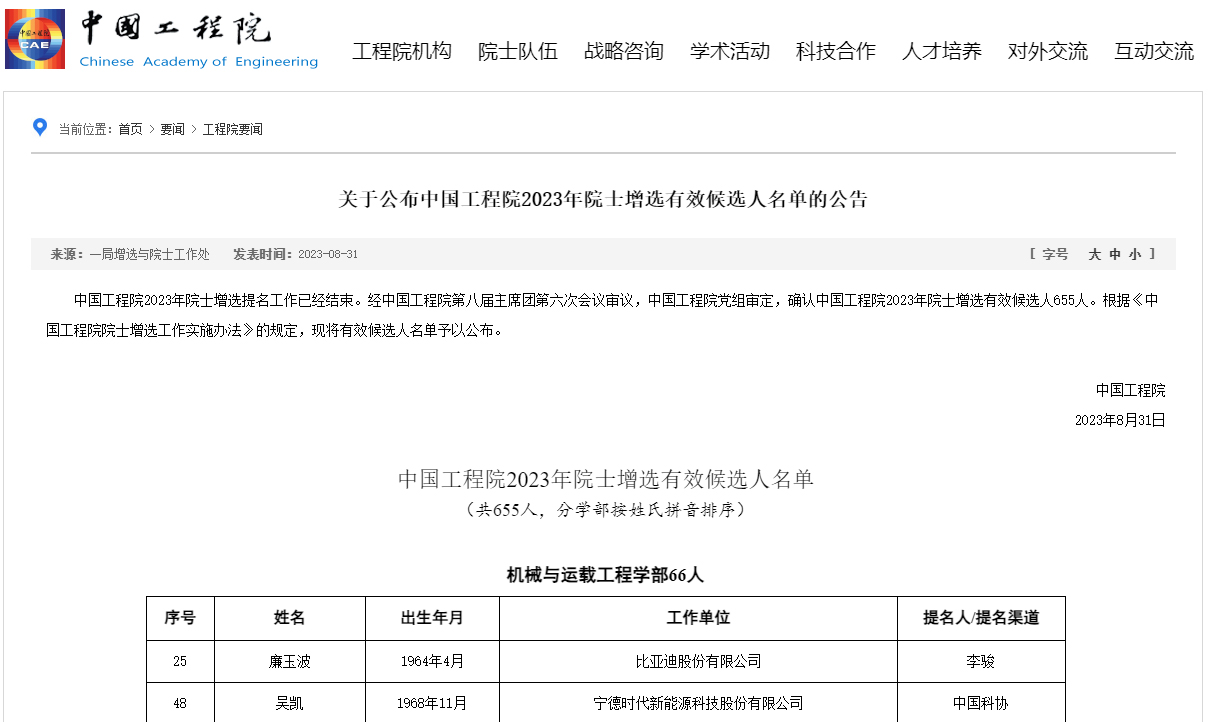The height and width of the screenshot is (722, 1208).
Task: Open the 科技合作 menu
Action: click(834, 51)
